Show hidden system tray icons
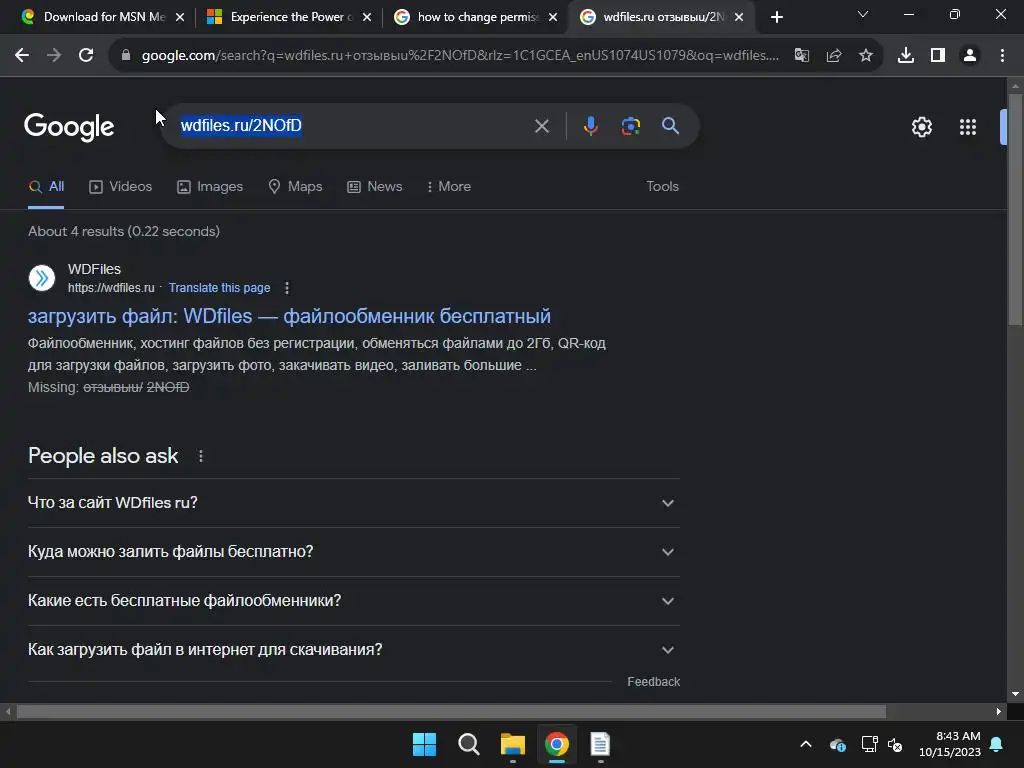The height and width of the screenshot is (768, 1024). (x=806, y=744)
